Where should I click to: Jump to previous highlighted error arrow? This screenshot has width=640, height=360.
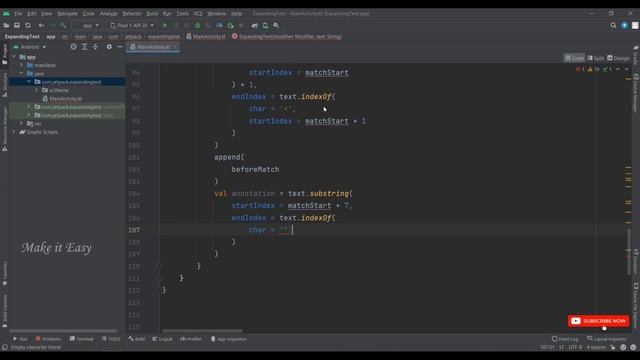click(618, 69)
